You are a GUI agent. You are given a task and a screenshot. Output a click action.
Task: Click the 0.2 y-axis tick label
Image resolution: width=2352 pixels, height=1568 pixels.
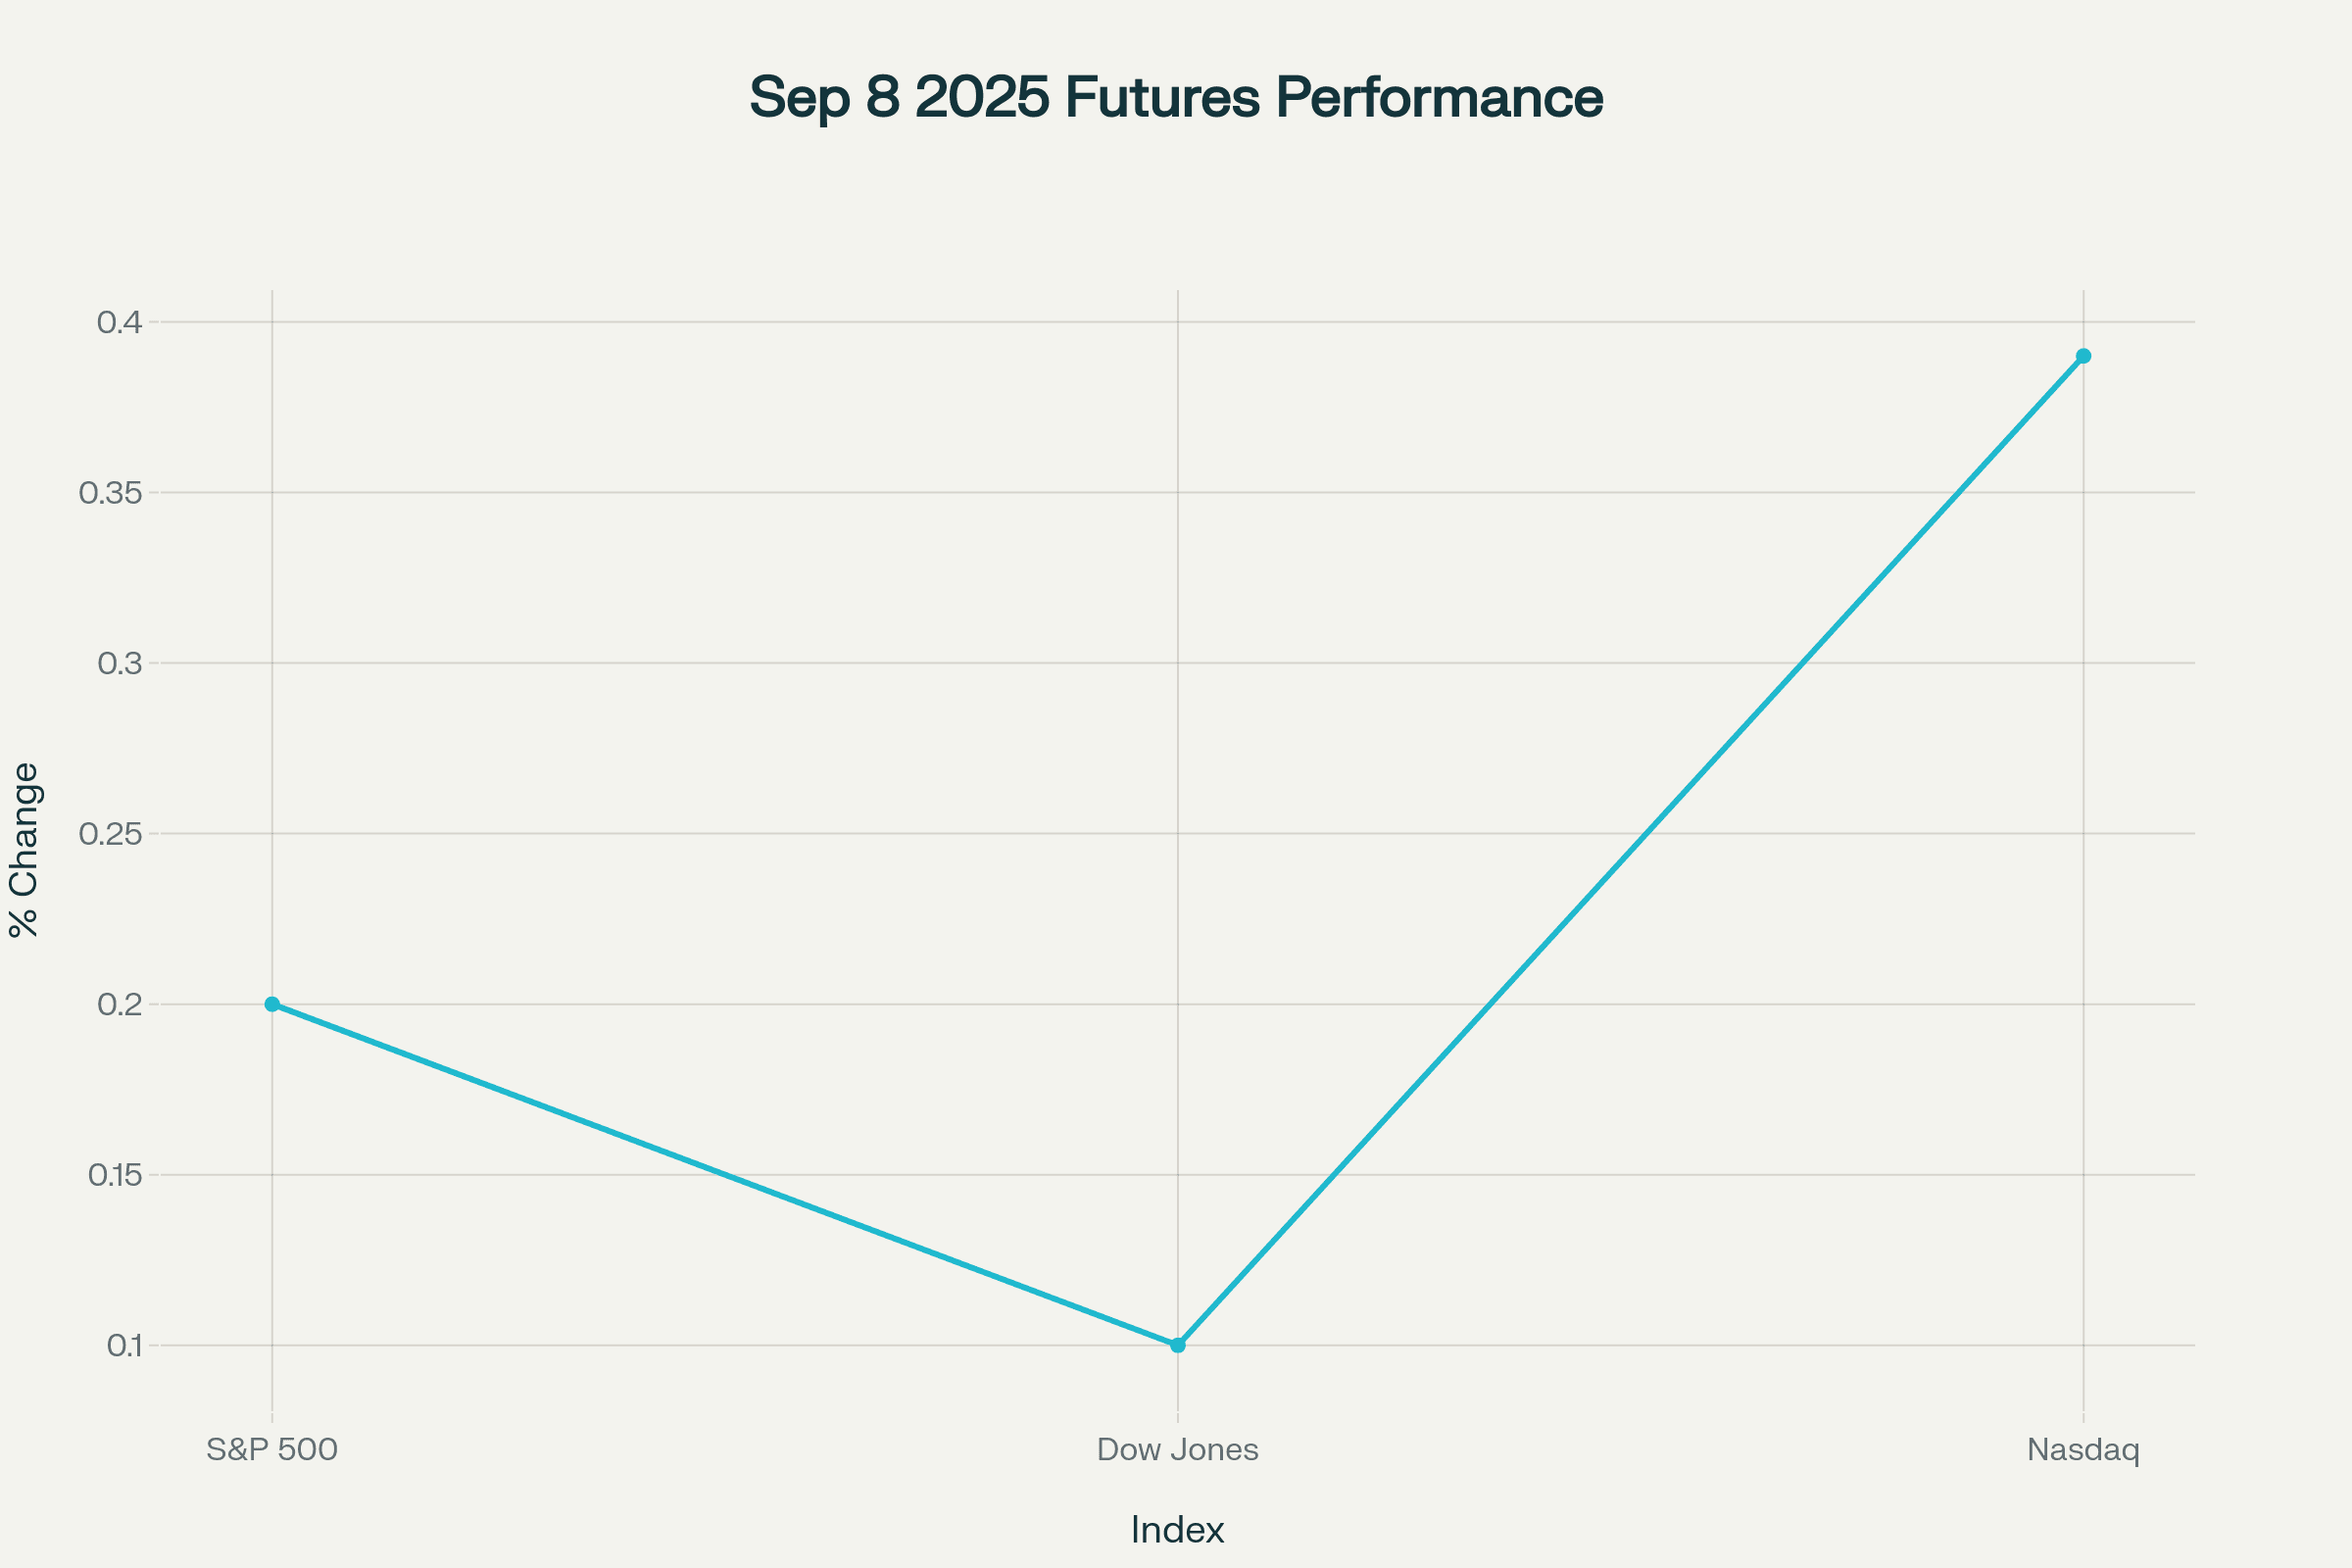(119, 1004)
